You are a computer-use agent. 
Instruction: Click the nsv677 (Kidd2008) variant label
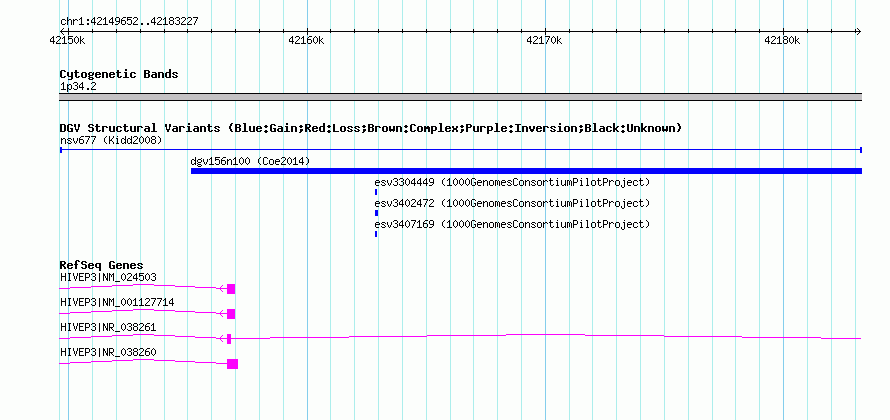pyautogui.click(x=111, y=140)
